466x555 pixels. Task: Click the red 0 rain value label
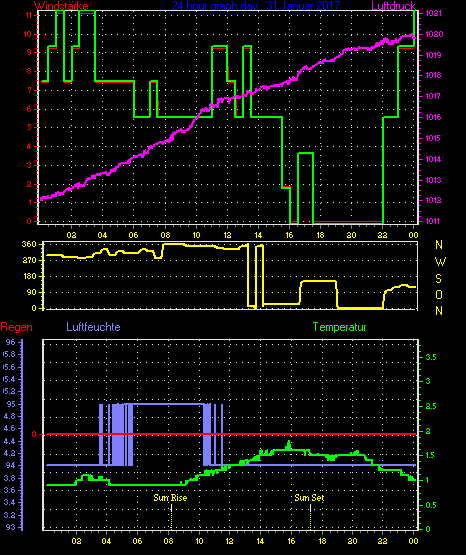[x=34, y=434]
